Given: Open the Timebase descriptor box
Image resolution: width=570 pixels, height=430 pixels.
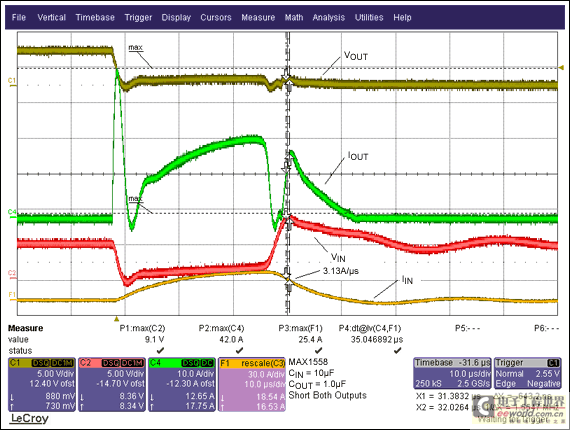Looking at the screenshot, I should click(x=452, y=373).
